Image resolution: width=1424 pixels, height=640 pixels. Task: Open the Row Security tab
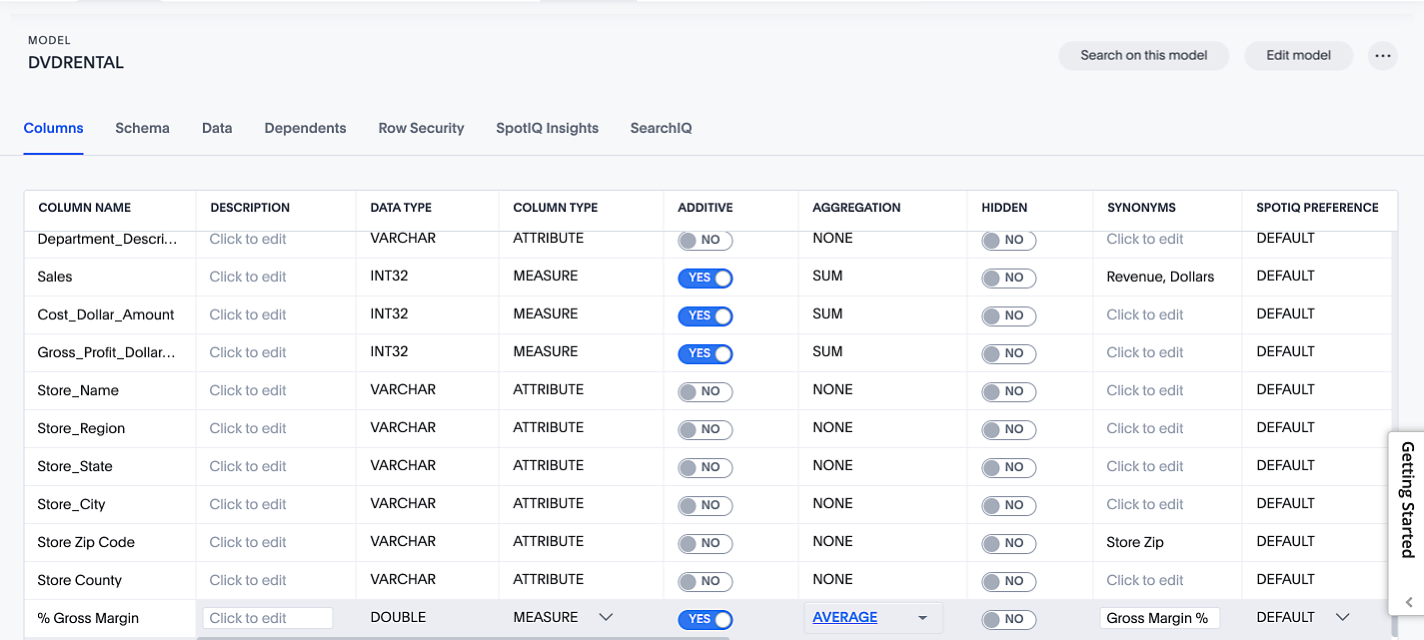(x=421, y=128)
